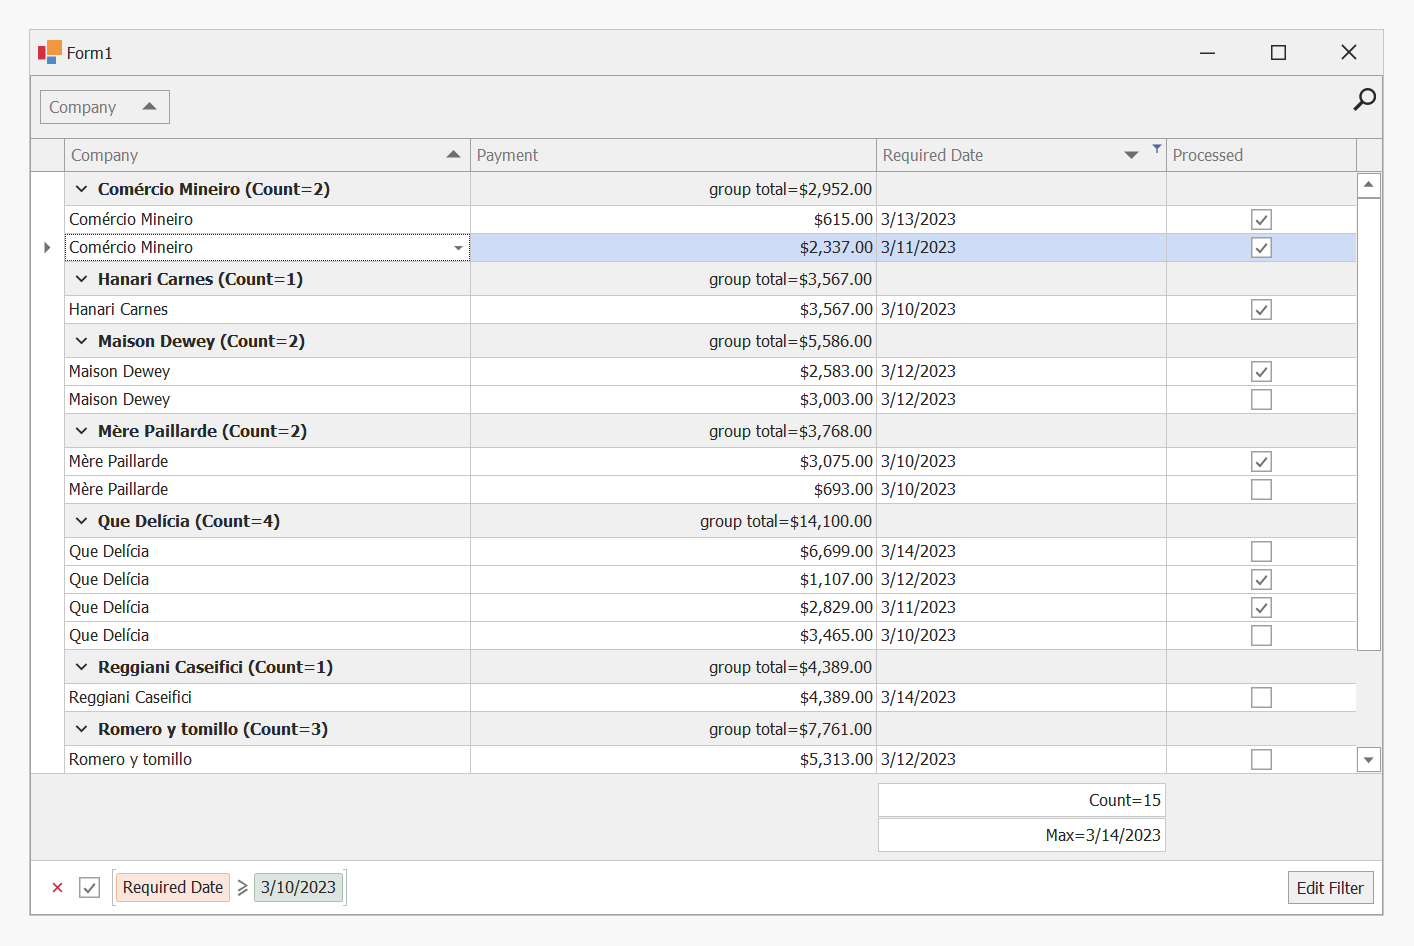This screenshot has width=1414, height=946.
Task: Click the Form1 application icon
Action: click(x=49, y=52)
